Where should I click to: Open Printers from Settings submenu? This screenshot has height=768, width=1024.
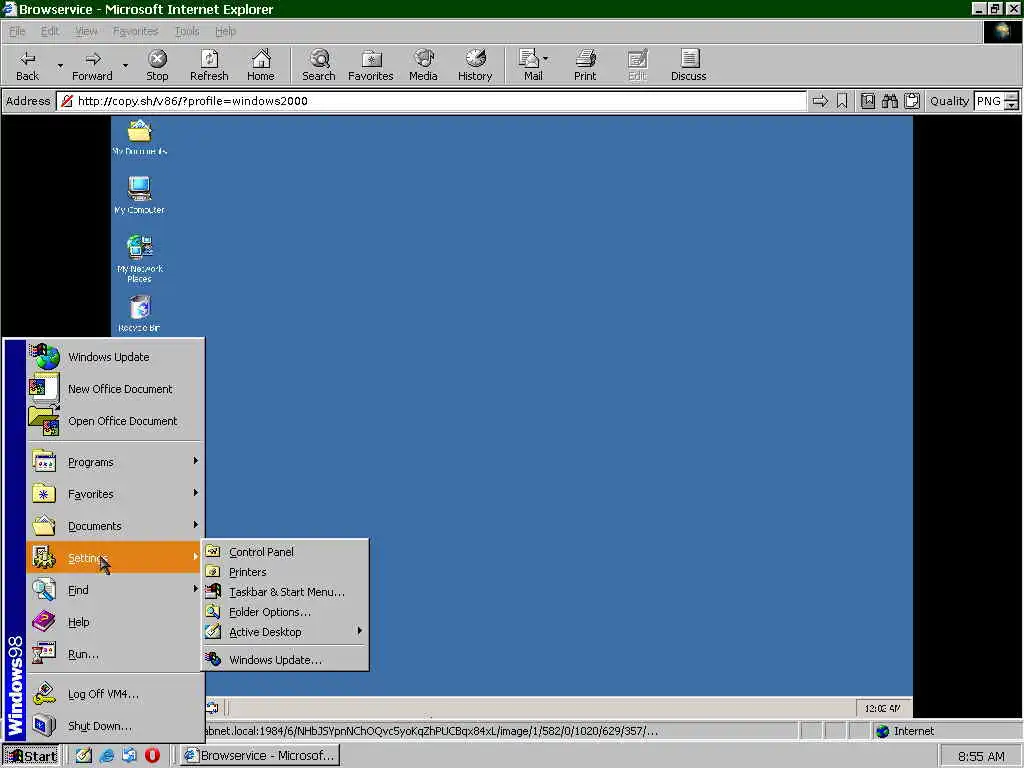tap(285, 572)
